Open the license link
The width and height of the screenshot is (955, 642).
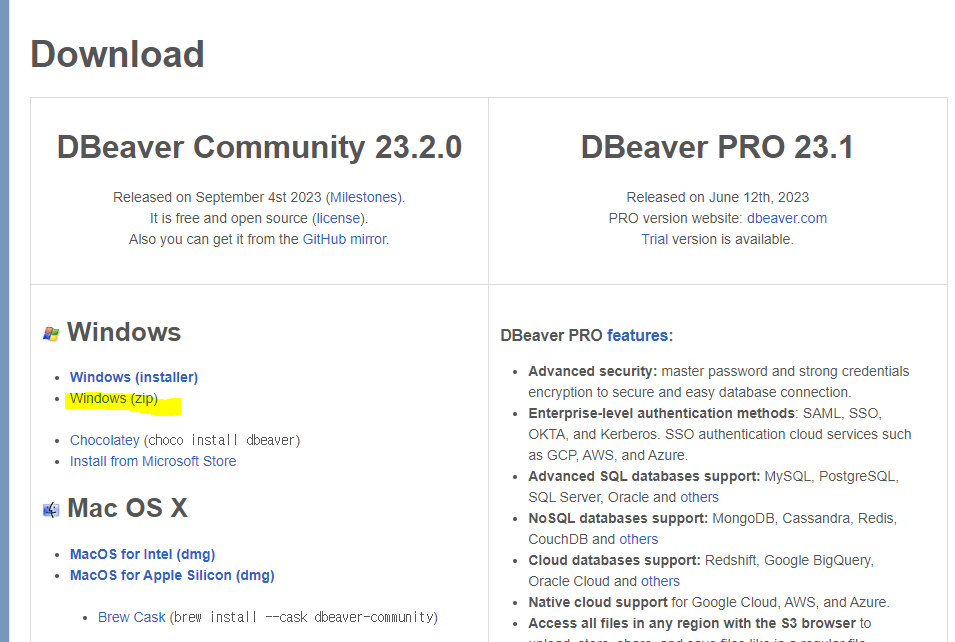coord(339,218)
